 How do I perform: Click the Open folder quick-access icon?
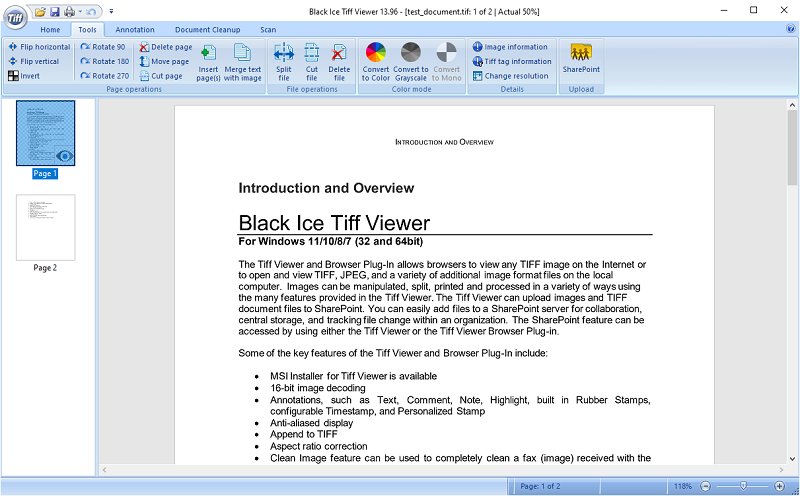click(40, 11)
